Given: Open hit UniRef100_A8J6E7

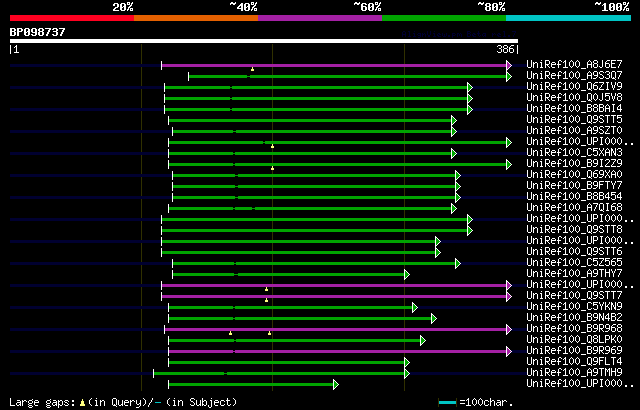Looking at the screenshot, I should (x=574, y=64).
